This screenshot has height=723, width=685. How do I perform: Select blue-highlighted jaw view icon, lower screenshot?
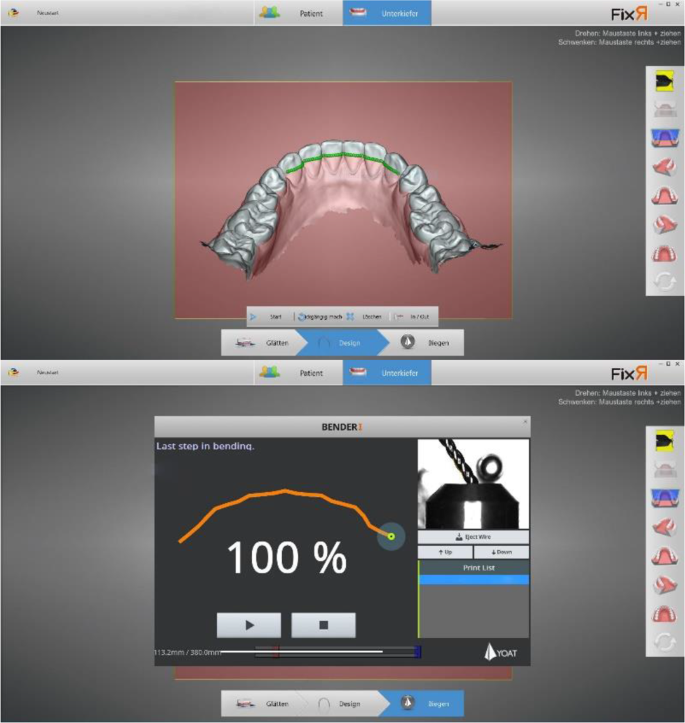tap(664, 498)
